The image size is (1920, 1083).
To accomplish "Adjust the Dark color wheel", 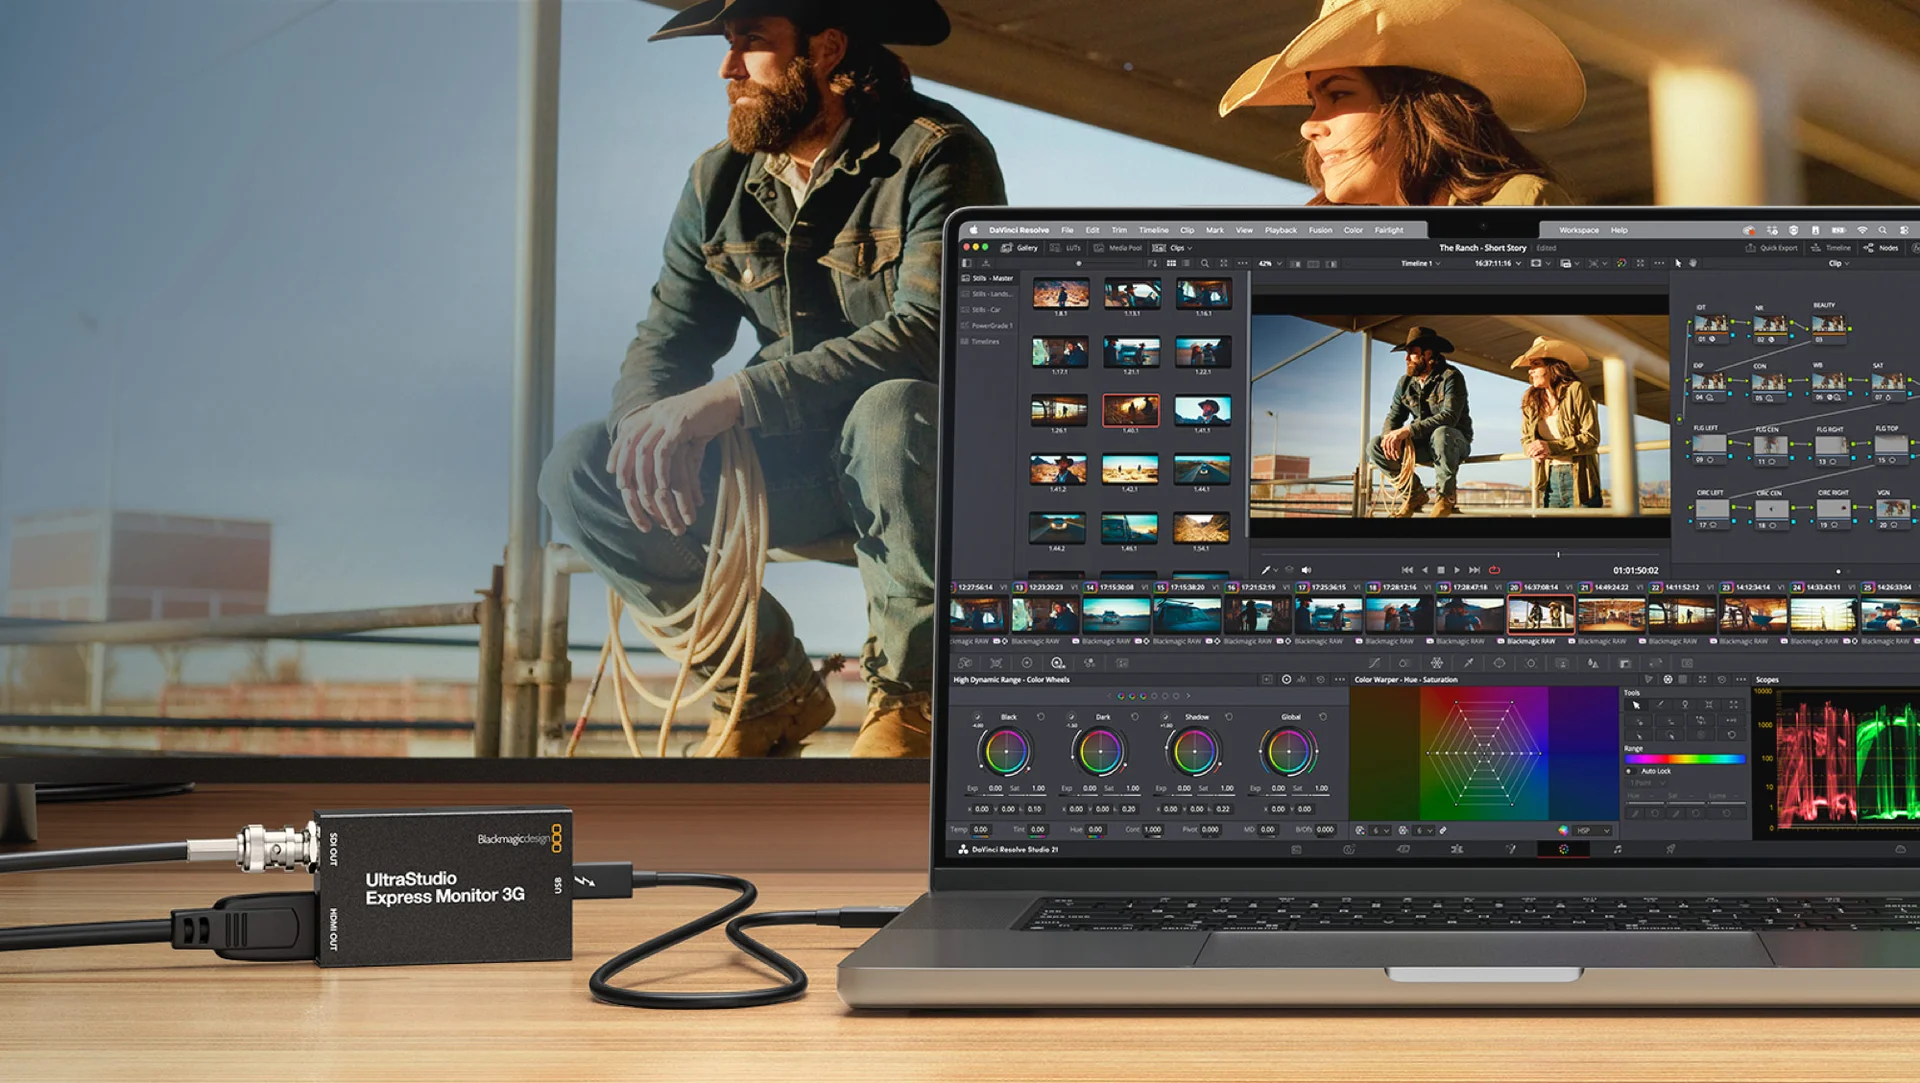I will click(1100, 752).
